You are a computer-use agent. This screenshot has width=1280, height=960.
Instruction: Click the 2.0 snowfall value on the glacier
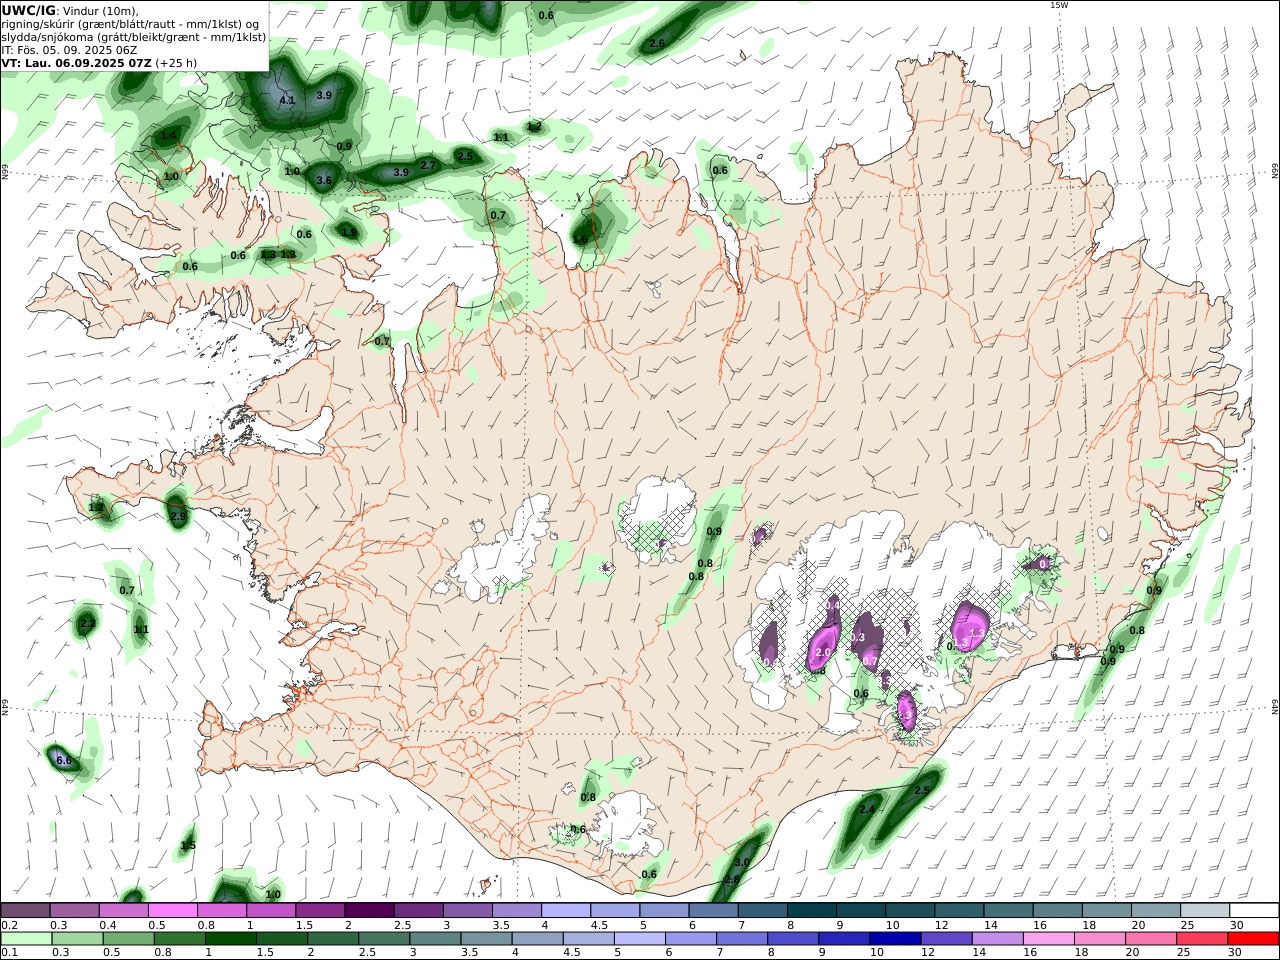(x=823, y=652)
